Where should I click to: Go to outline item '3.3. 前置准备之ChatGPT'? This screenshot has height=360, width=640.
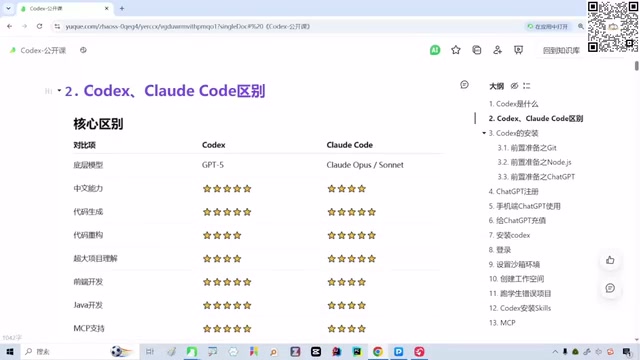point(536,177)
